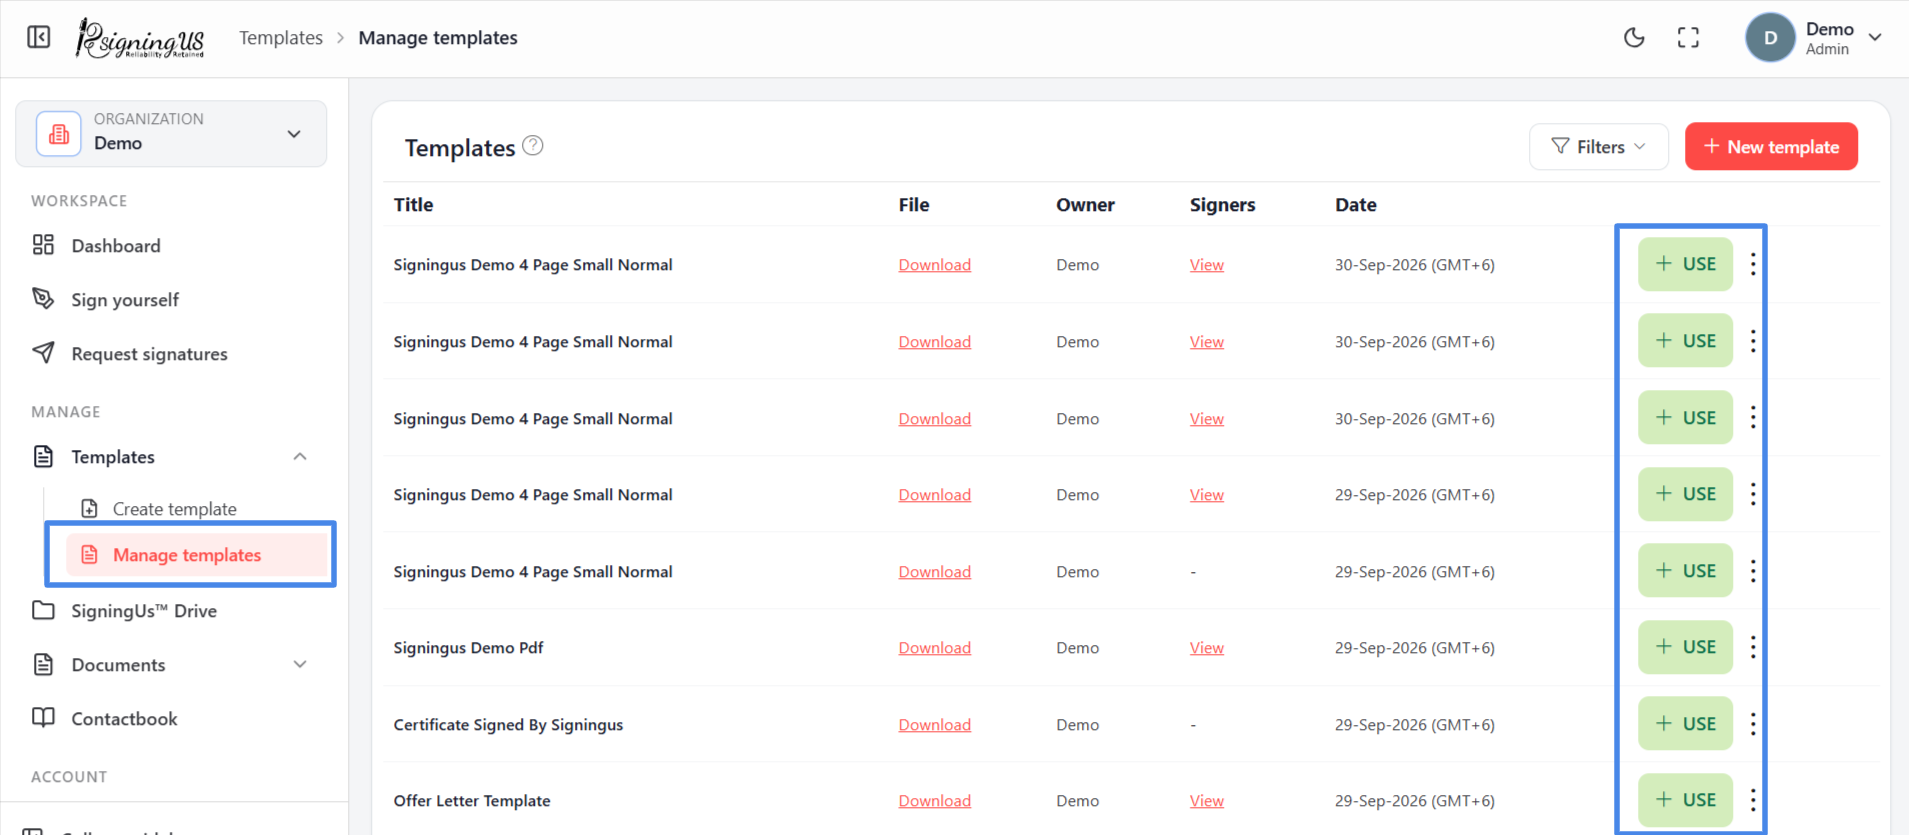Click the Contactbook book icon
Screen dimensions: 1909x835
(43, 717)
